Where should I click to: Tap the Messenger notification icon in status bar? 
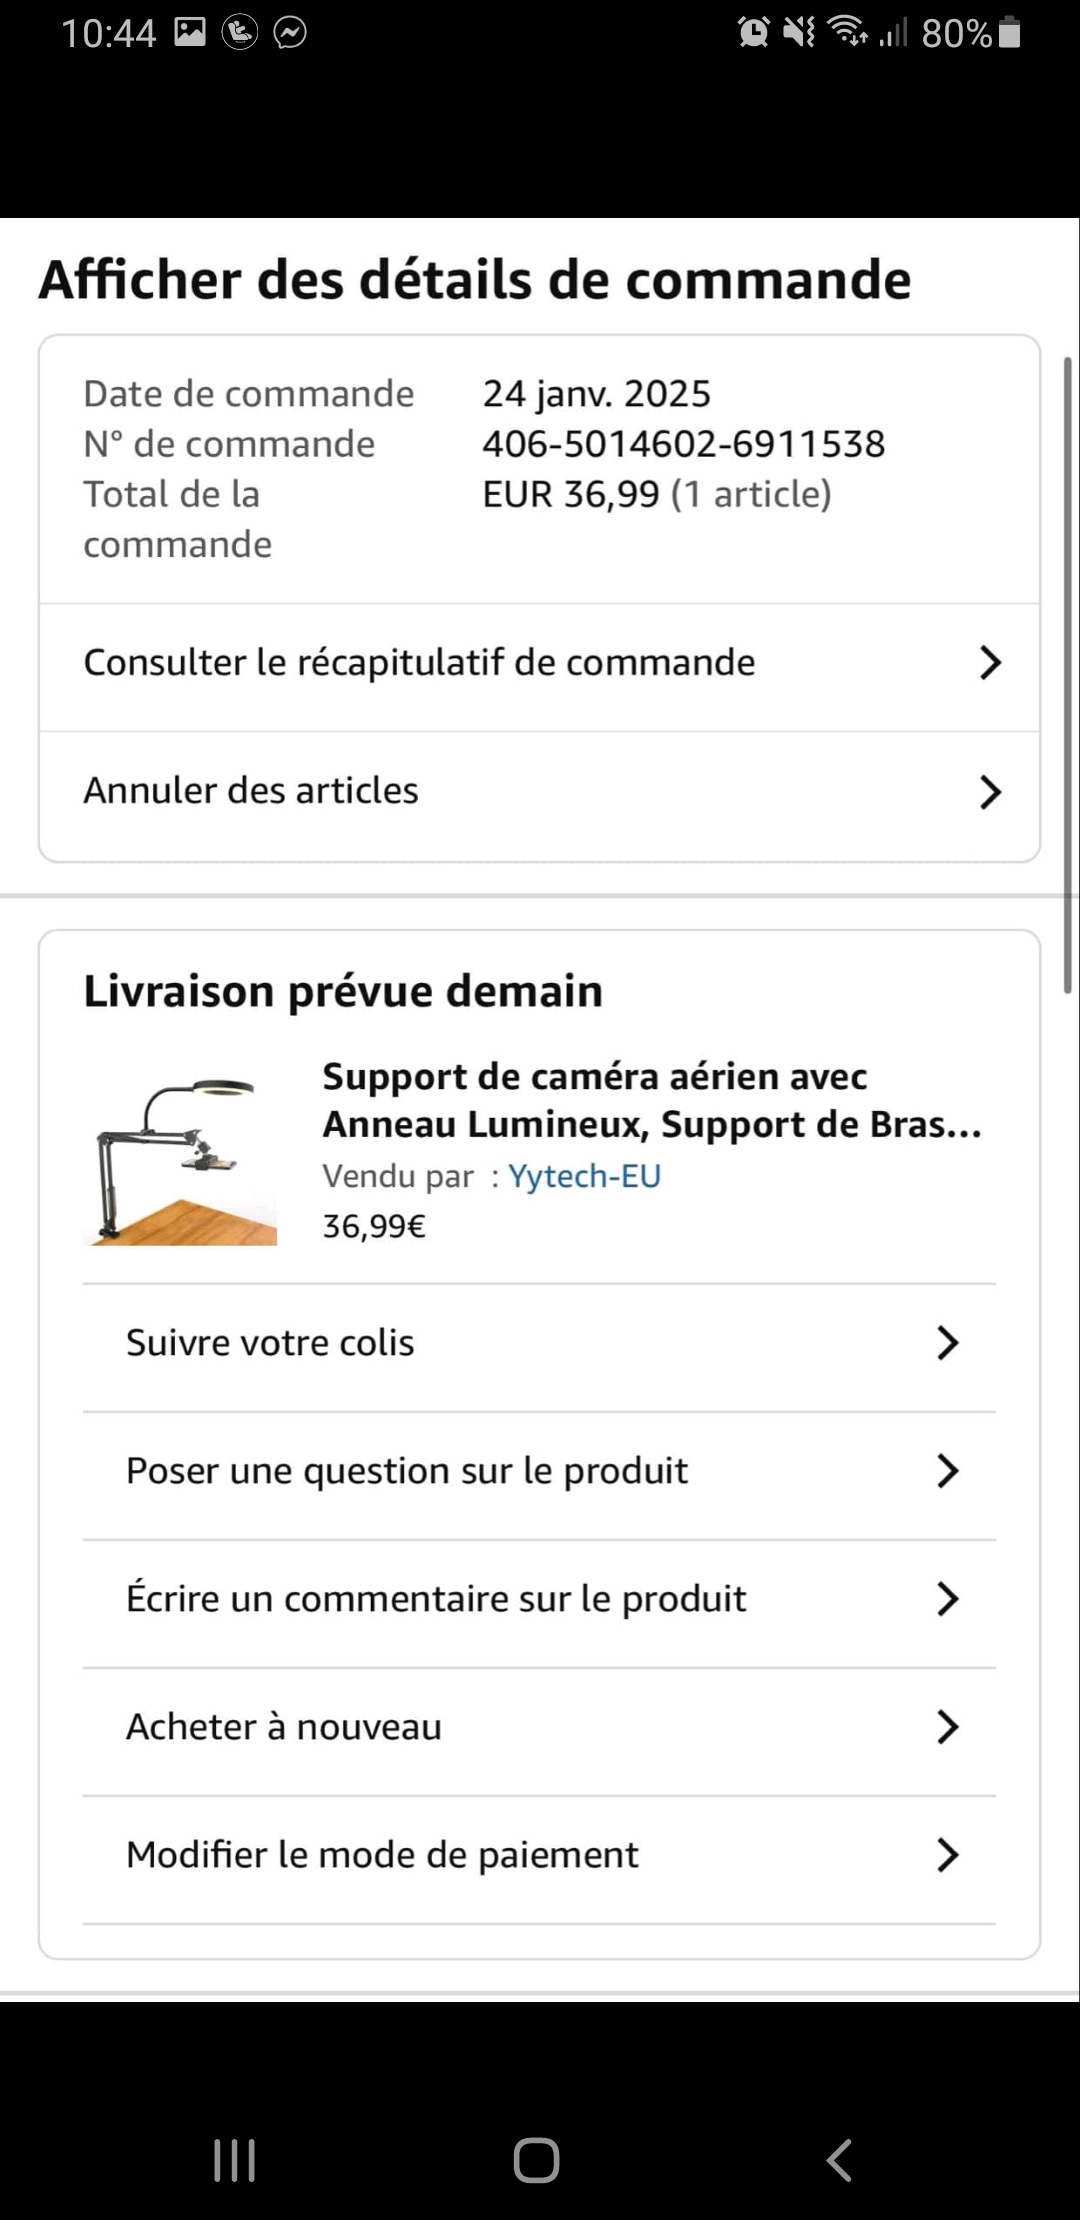pyautogui.click(x=290, y=34)
